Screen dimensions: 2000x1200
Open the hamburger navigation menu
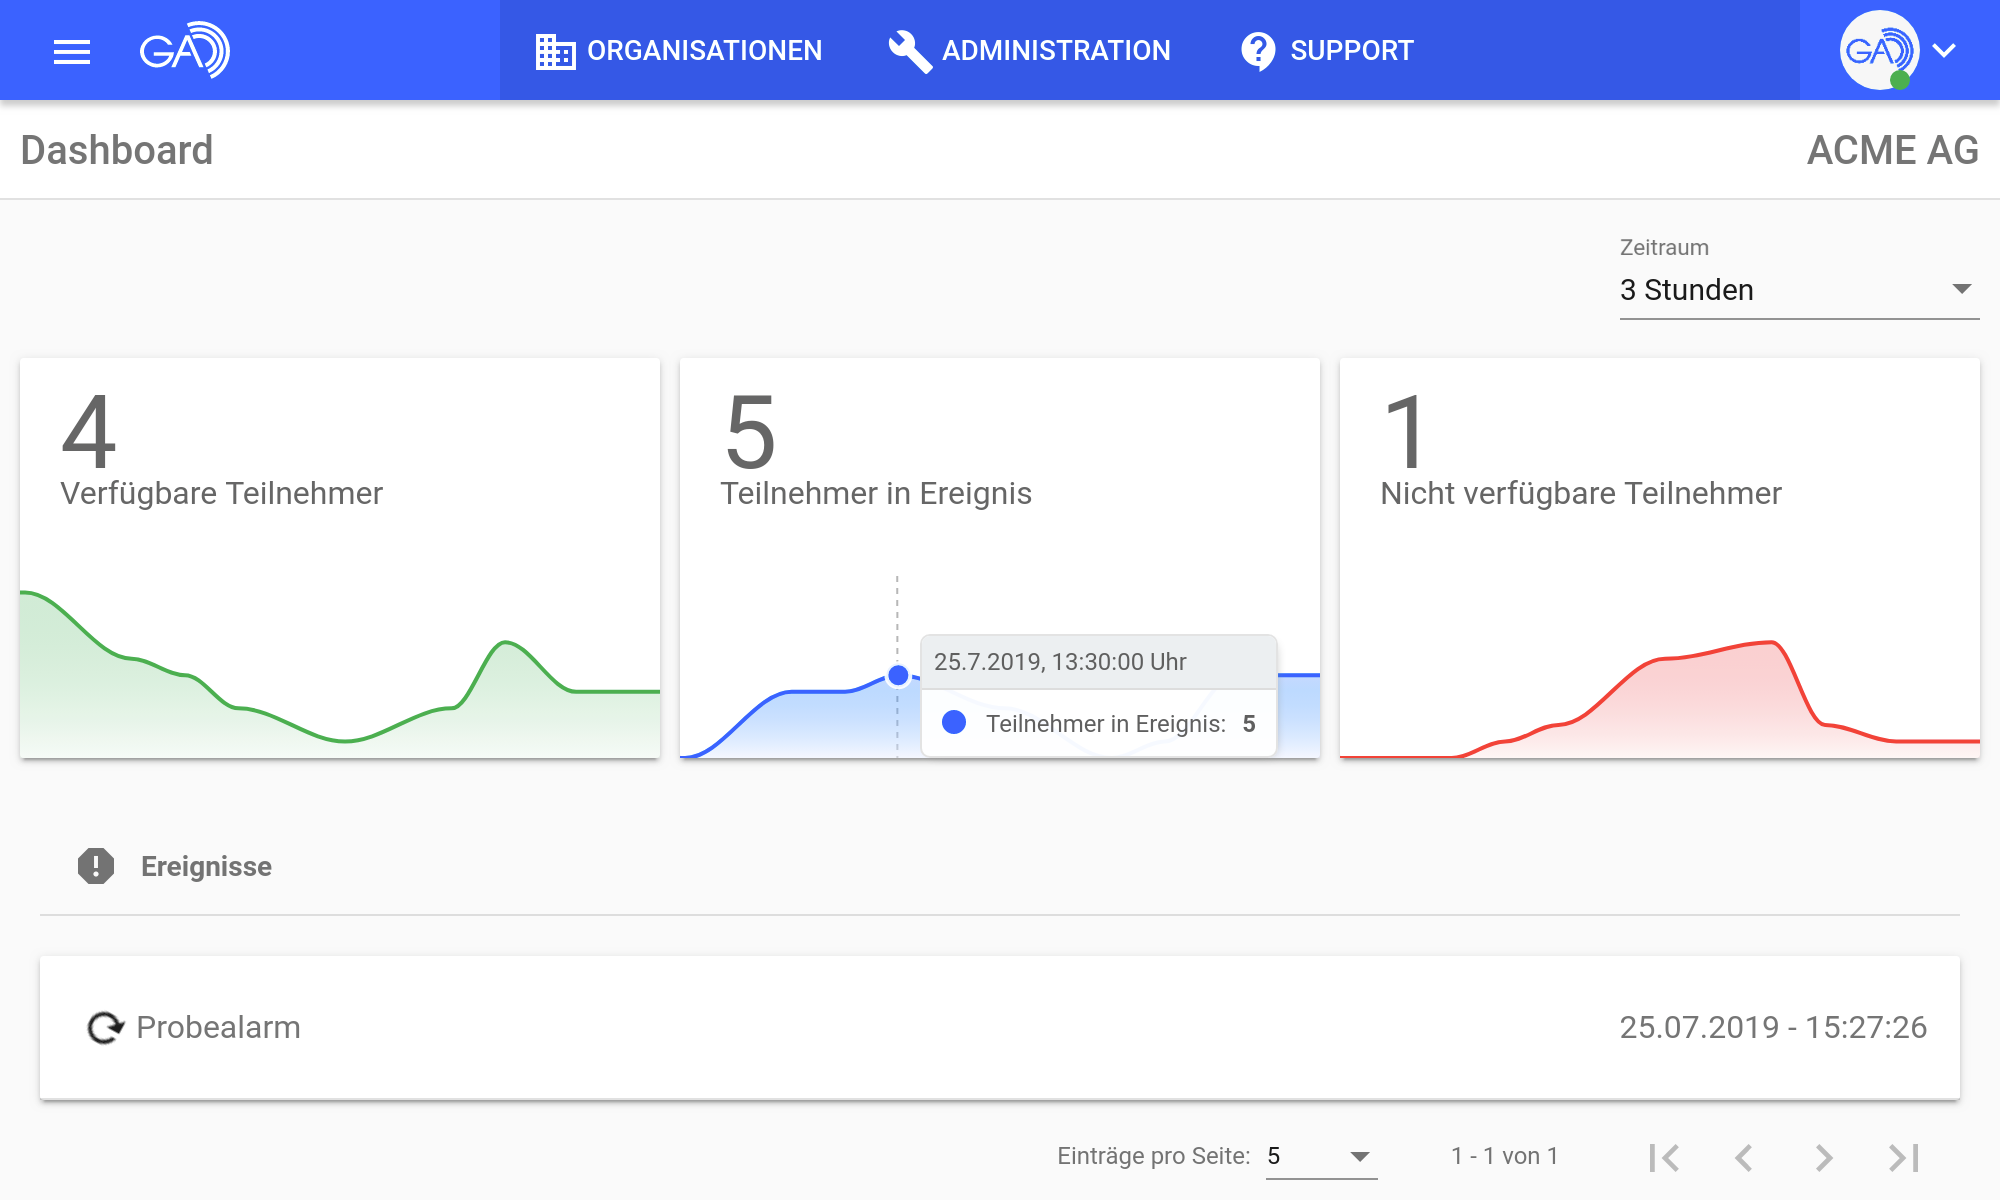point(71,51)
